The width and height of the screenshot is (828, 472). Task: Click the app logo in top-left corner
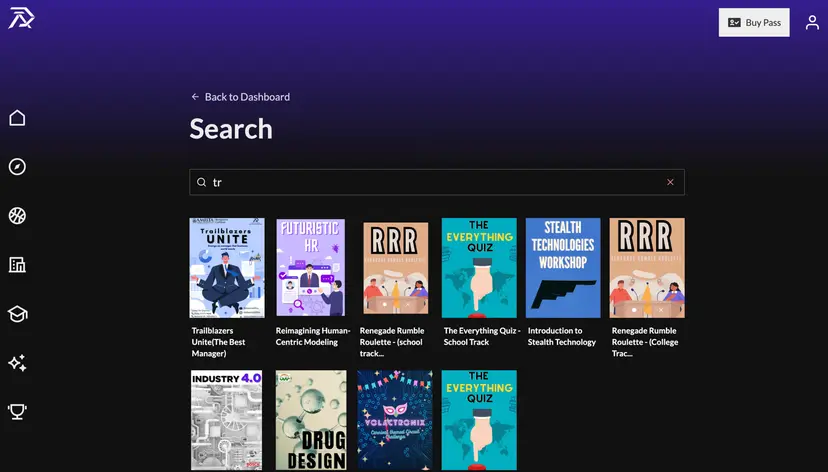(x=21, y=18)
